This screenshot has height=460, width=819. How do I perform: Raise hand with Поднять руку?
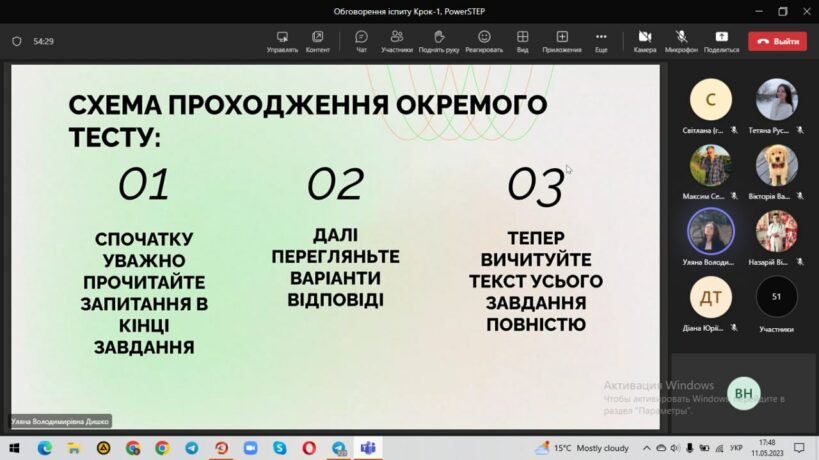coord(439,40)
